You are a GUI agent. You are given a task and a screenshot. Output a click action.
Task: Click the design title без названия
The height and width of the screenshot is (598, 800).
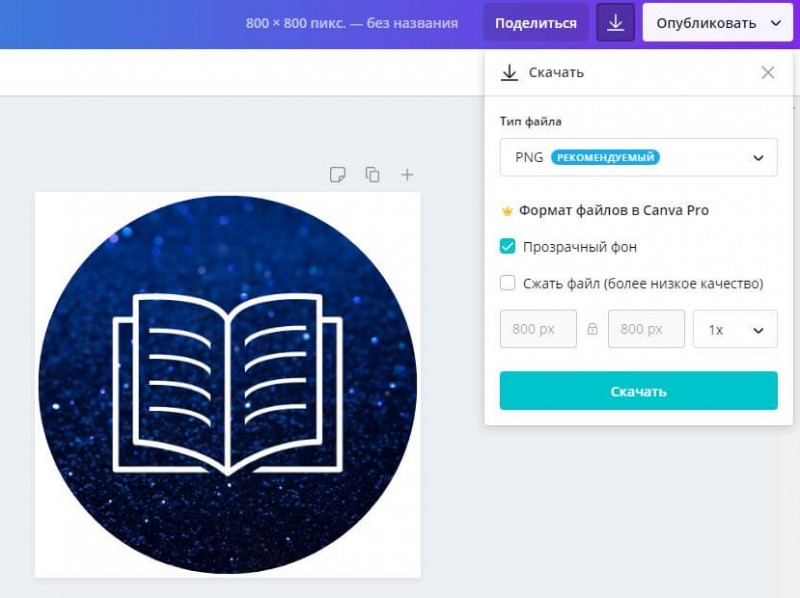click(412, 23)
